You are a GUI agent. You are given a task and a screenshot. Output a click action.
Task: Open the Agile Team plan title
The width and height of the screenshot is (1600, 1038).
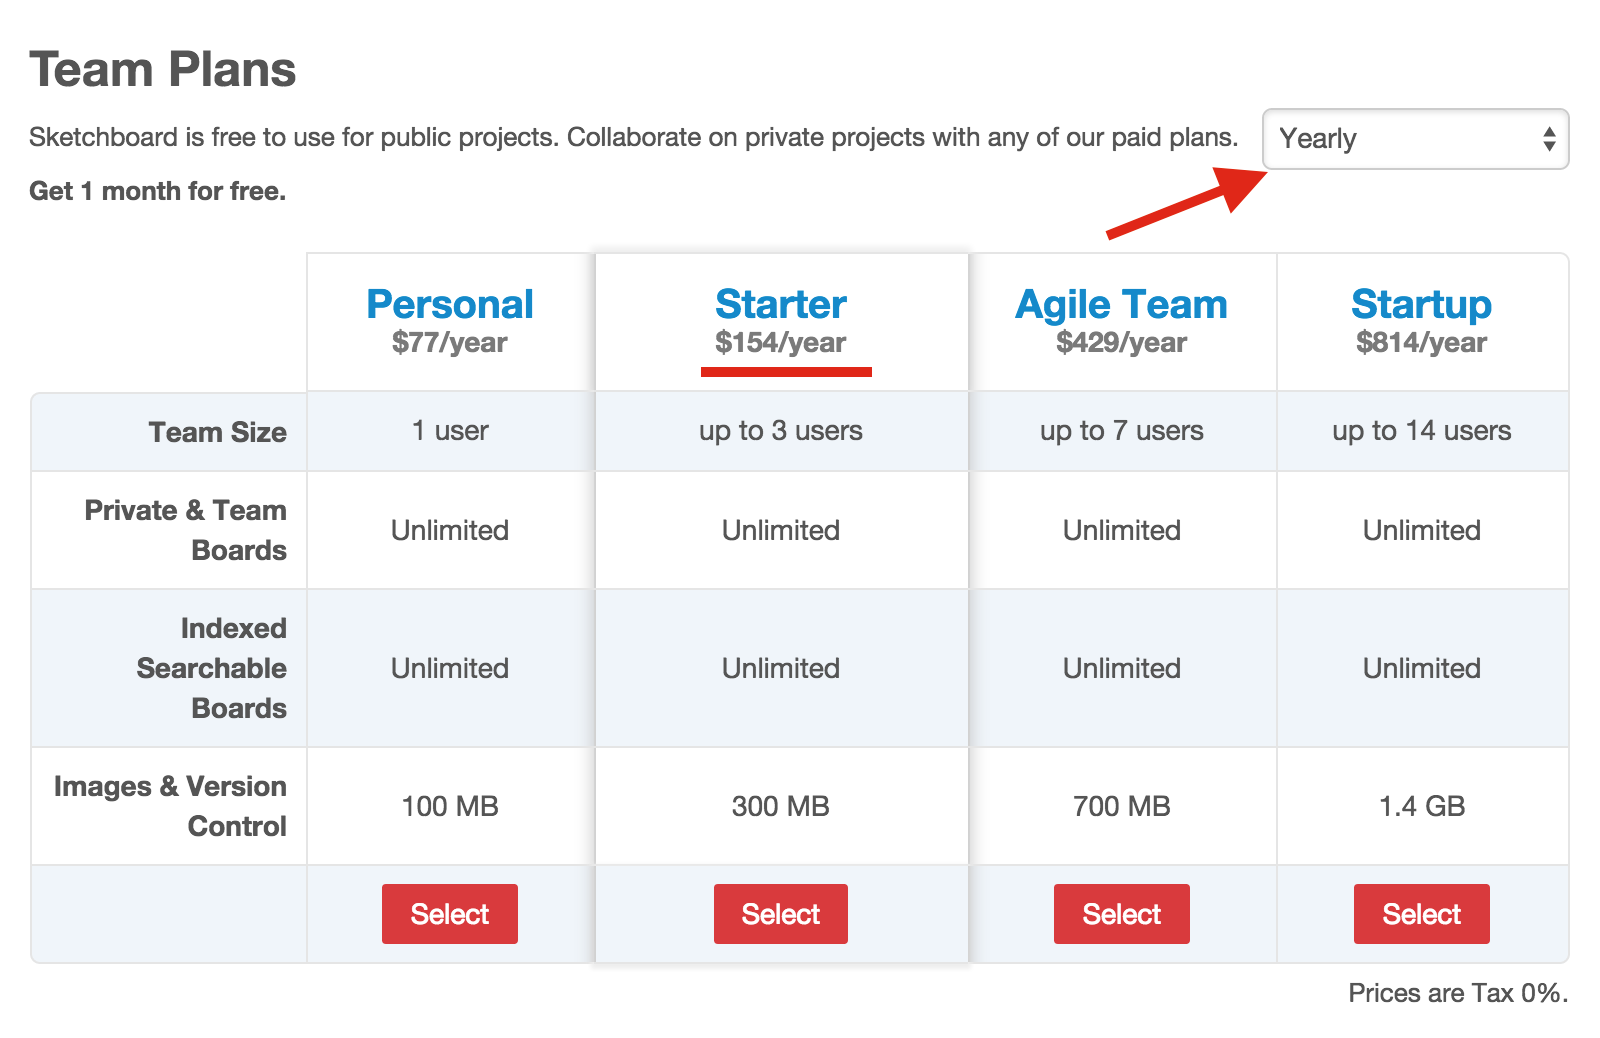pos(1121,304)
